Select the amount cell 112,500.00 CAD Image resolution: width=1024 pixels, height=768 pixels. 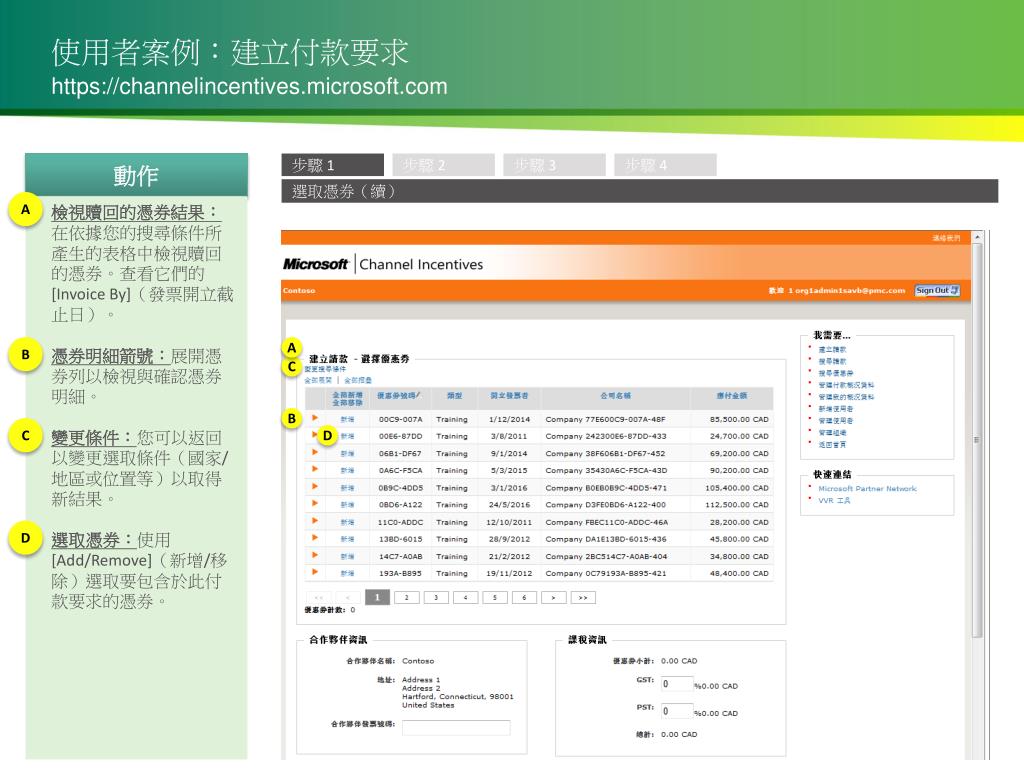737,505
